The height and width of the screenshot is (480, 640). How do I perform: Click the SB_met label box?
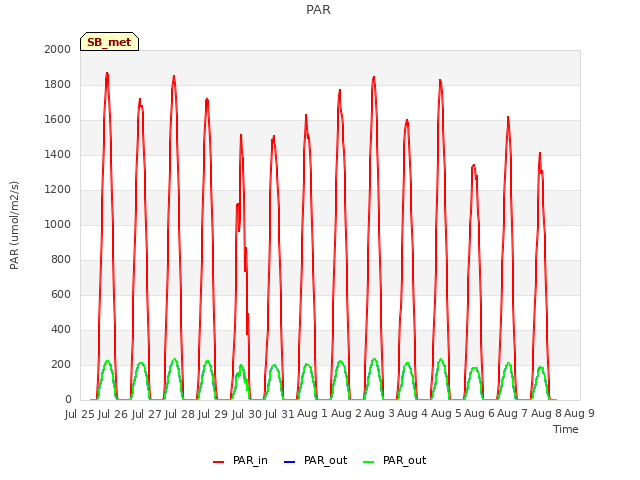109,42
